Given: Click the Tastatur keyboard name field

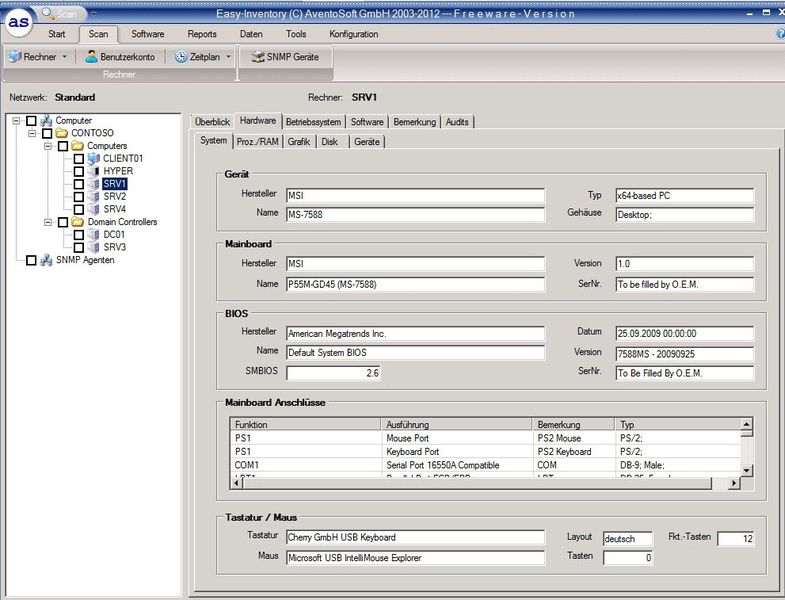Looking at the screenshot, I should click(x=415, y=538).
